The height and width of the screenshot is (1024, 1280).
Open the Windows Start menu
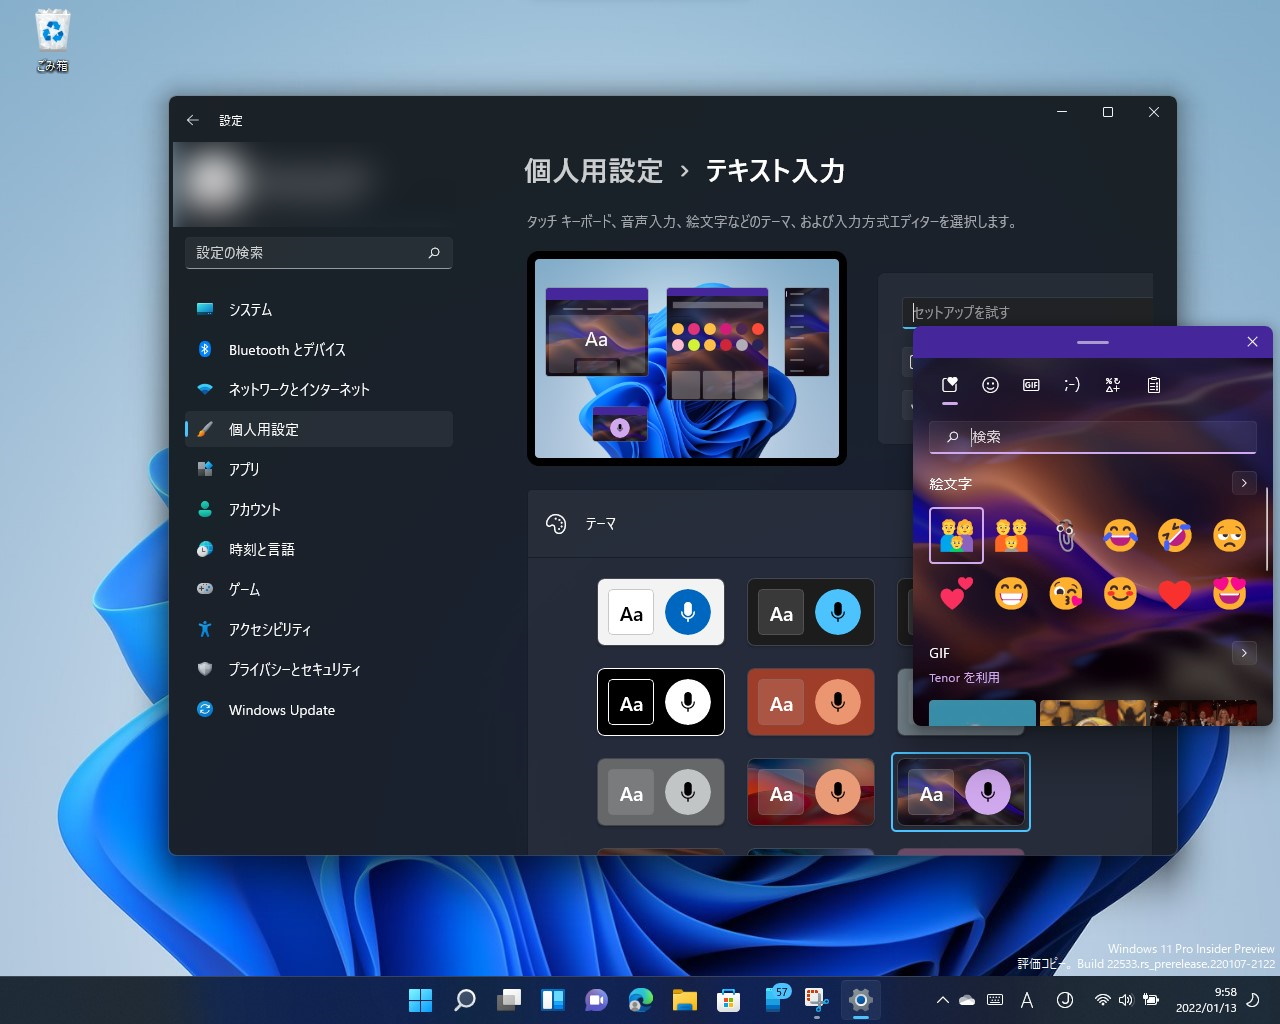421,1000
